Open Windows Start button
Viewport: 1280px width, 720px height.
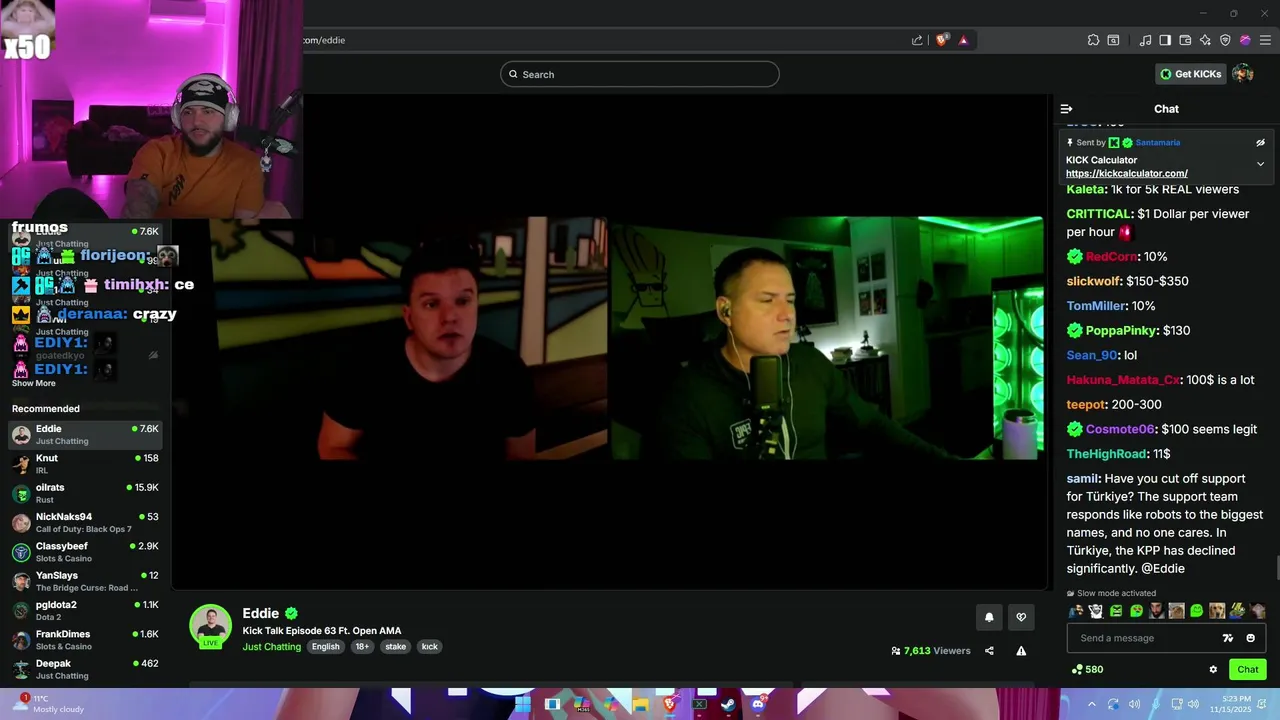click(x=523, y=704)
